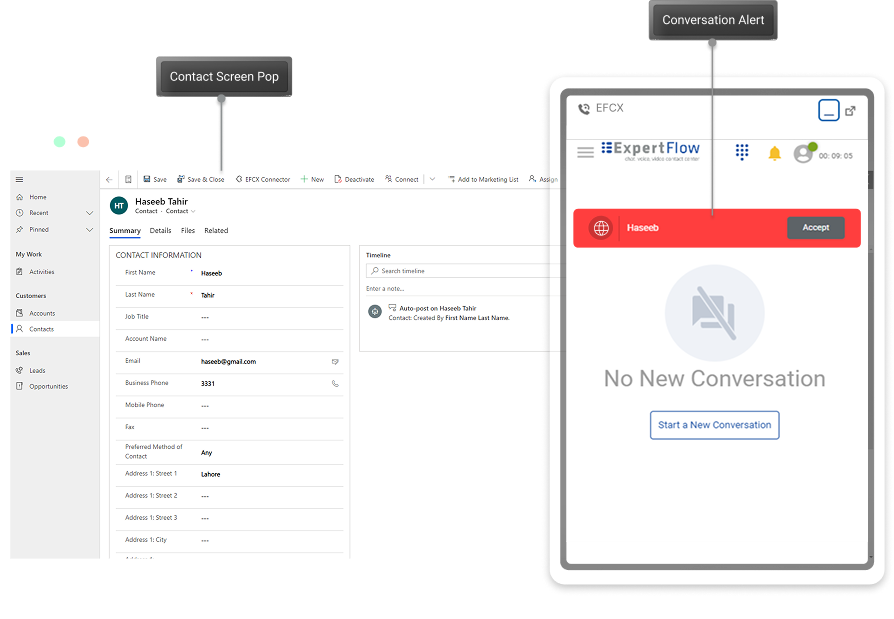Open EFCX Connector from the toolbar

pos(262,180)
